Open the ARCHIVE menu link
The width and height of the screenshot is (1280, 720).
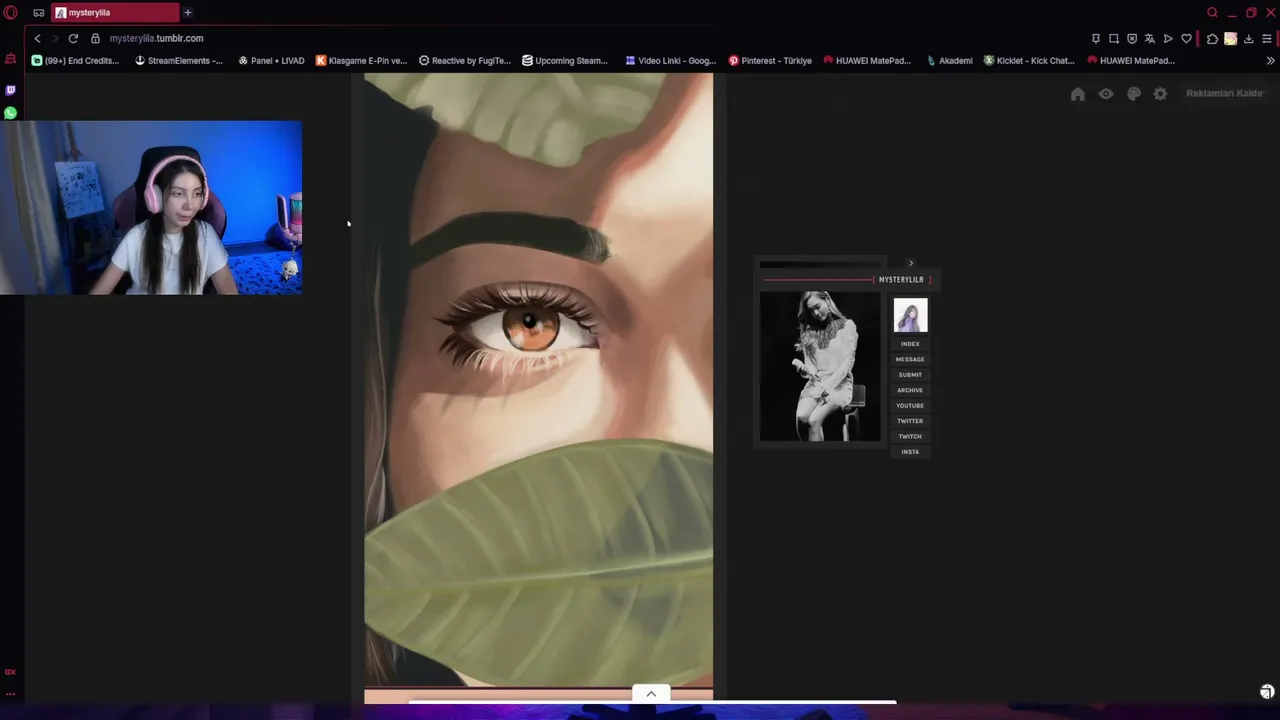point(910,390)
